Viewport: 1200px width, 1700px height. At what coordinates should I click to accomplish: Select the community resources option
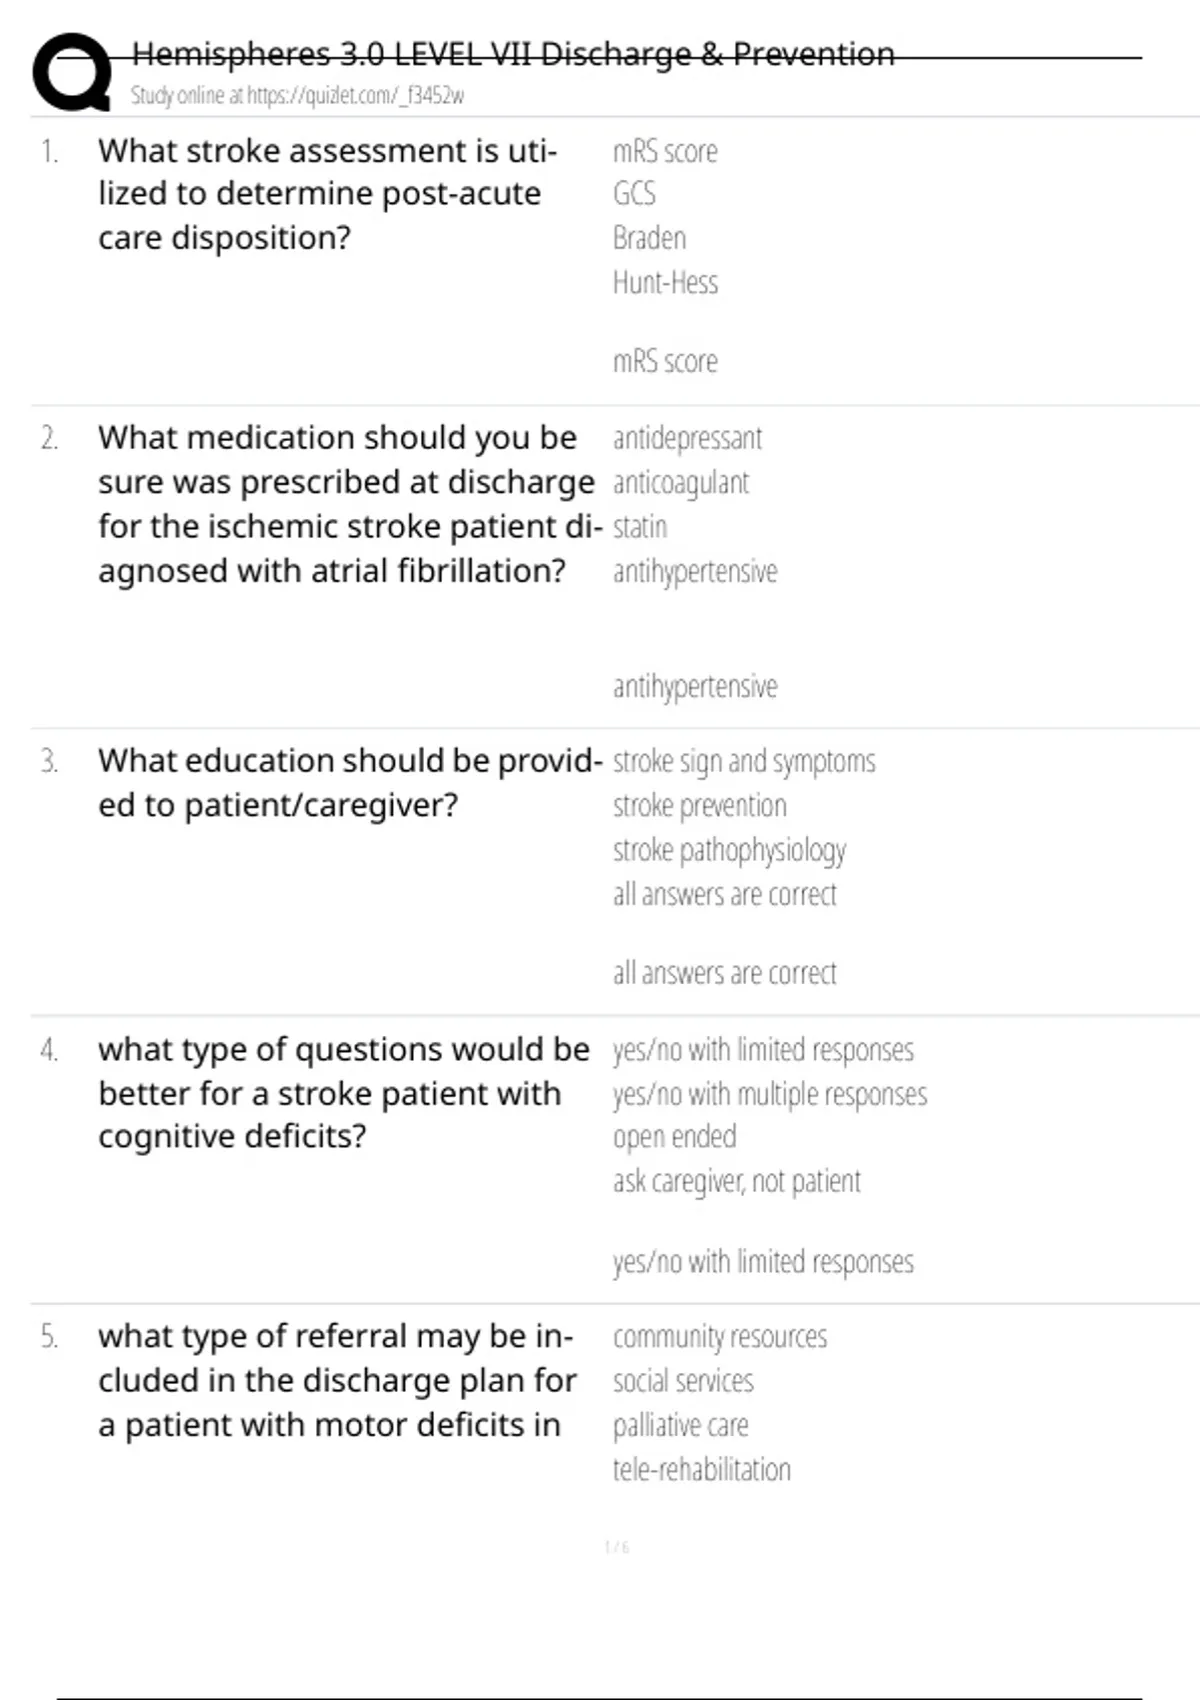720,1337
